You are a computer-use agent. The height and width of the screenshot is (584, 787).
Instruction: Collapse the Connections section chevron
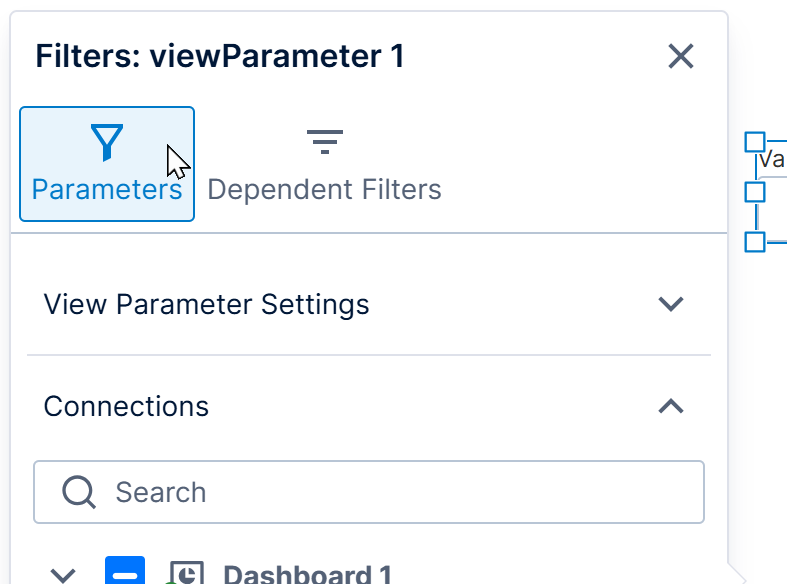(671, 406)
